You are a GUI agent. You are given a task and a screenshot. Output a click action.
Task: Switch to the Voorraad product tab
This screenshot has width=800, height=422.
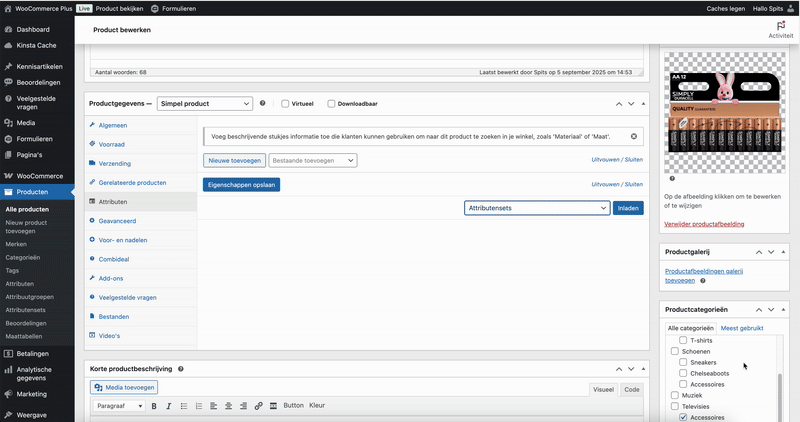[114, 144]
